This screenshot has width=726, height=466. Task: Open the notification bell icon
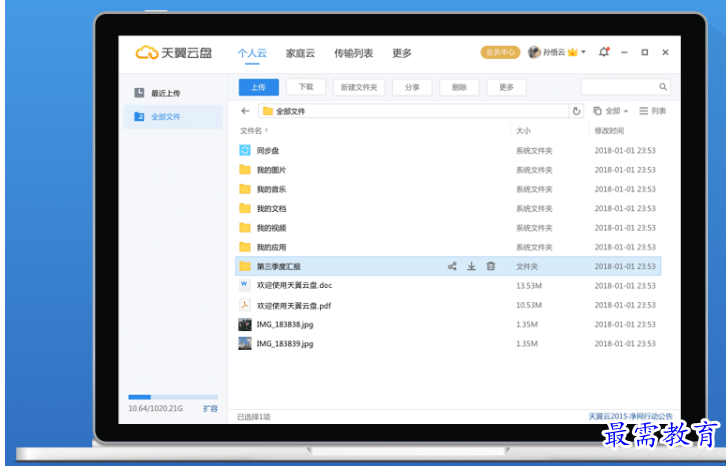tap(604, 52)
